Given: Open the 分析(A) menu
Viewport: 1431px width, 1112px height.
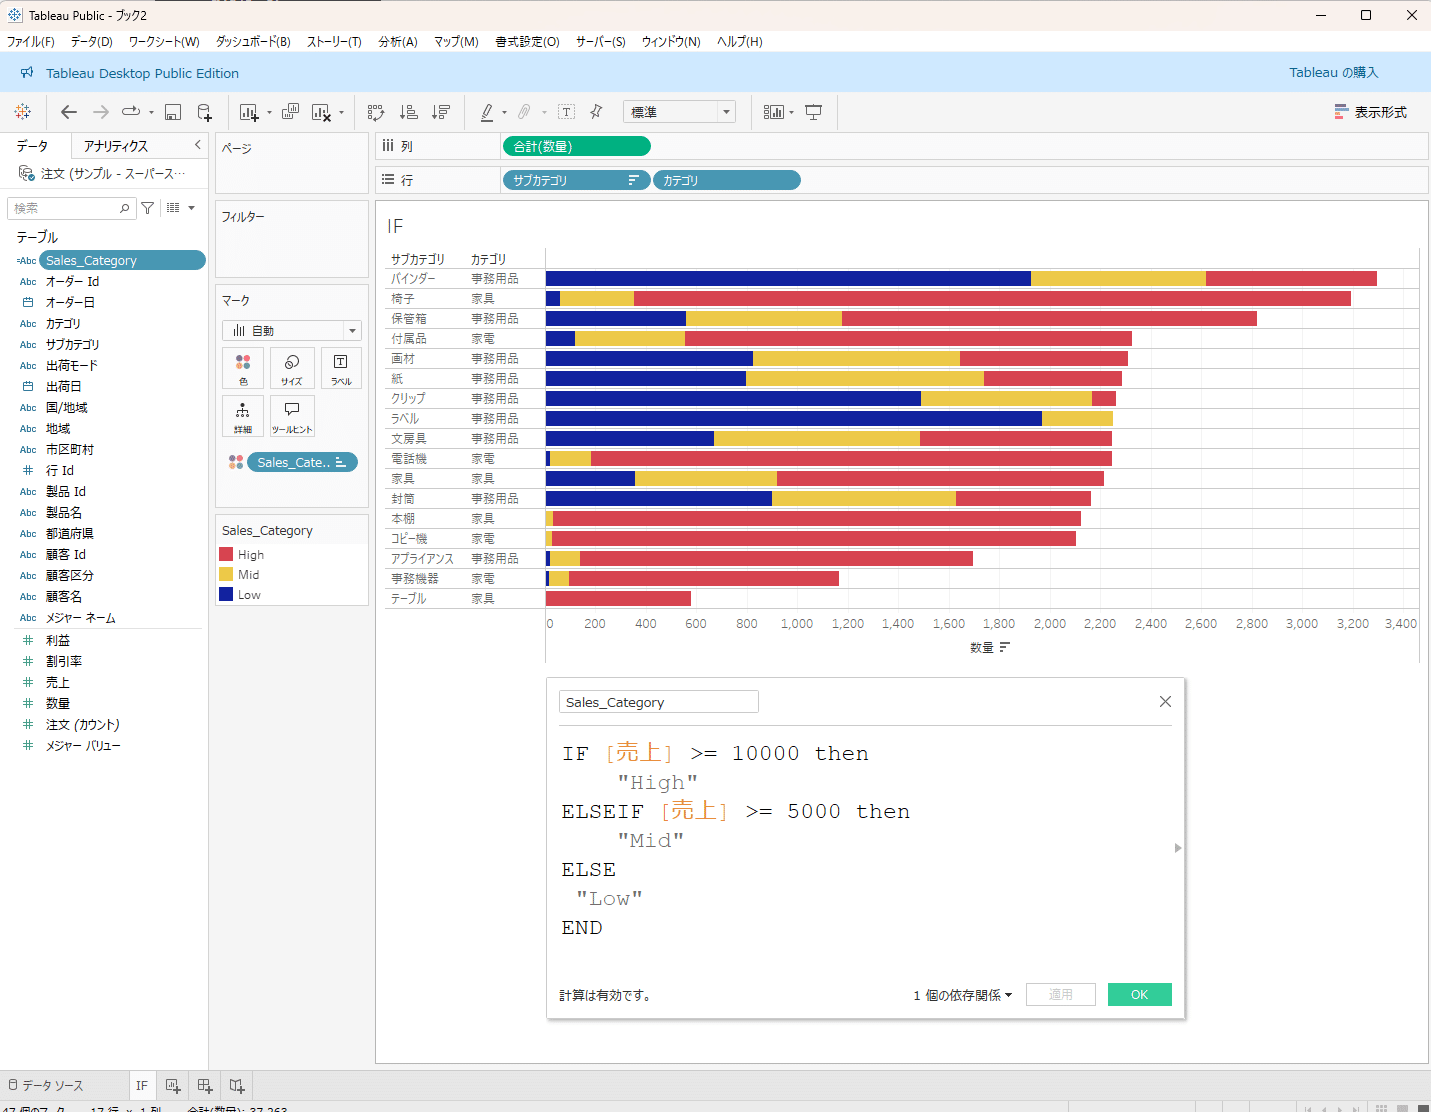Looking at the screenshot, I should pyautogui.click(x=398, y=42).
